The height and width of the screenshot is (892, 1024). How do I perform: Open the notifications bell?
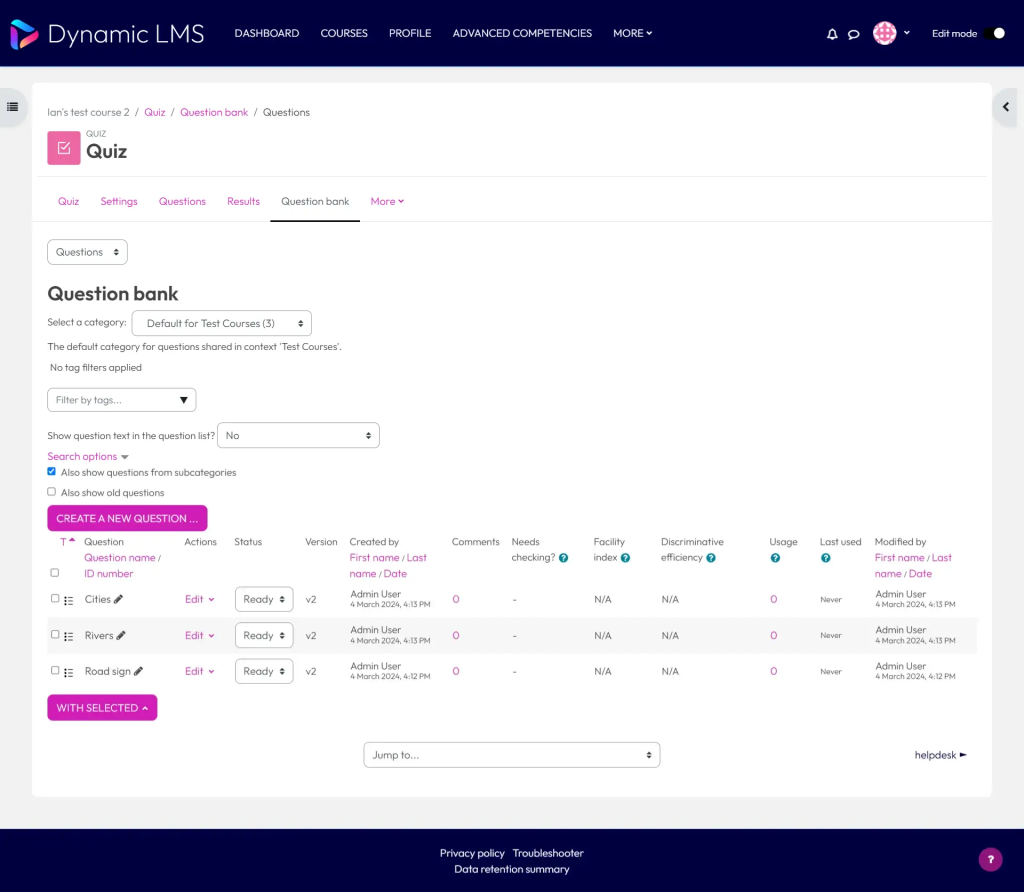(x=832, y=34)
